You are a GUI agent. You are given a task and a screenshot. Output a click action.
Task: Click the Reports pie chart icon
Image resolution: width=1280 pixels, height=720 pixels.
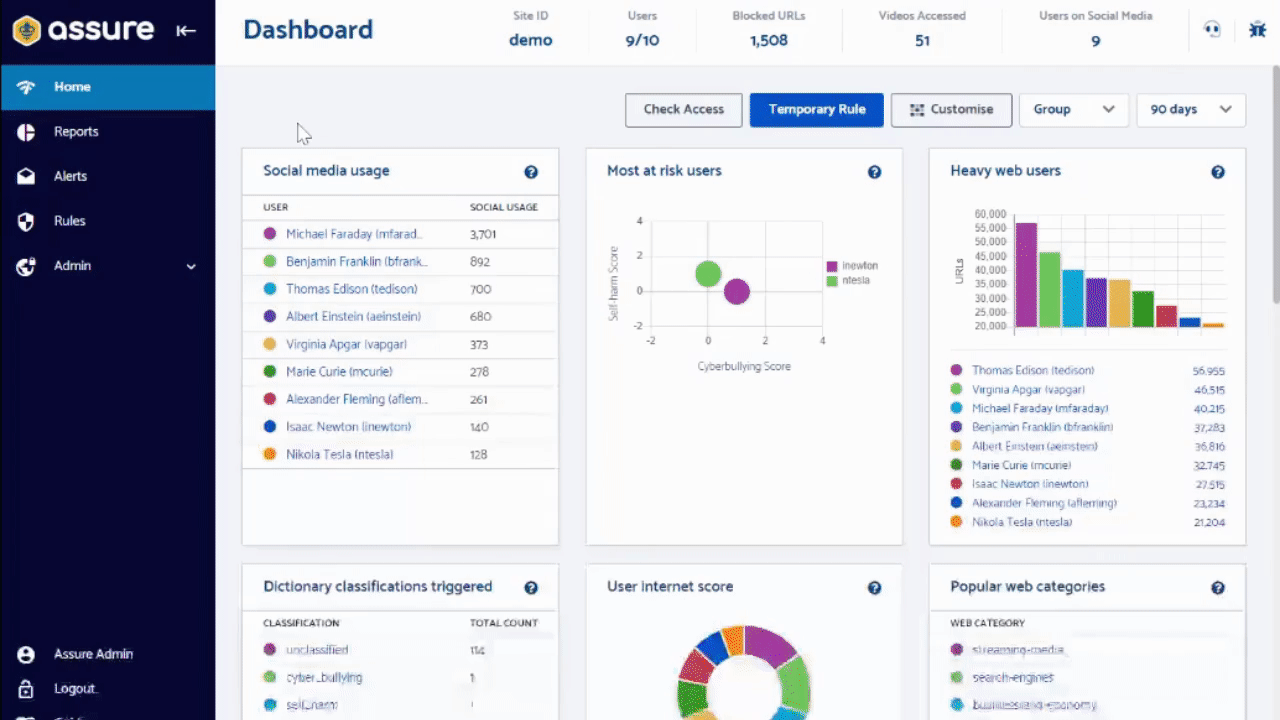(26, 132)
